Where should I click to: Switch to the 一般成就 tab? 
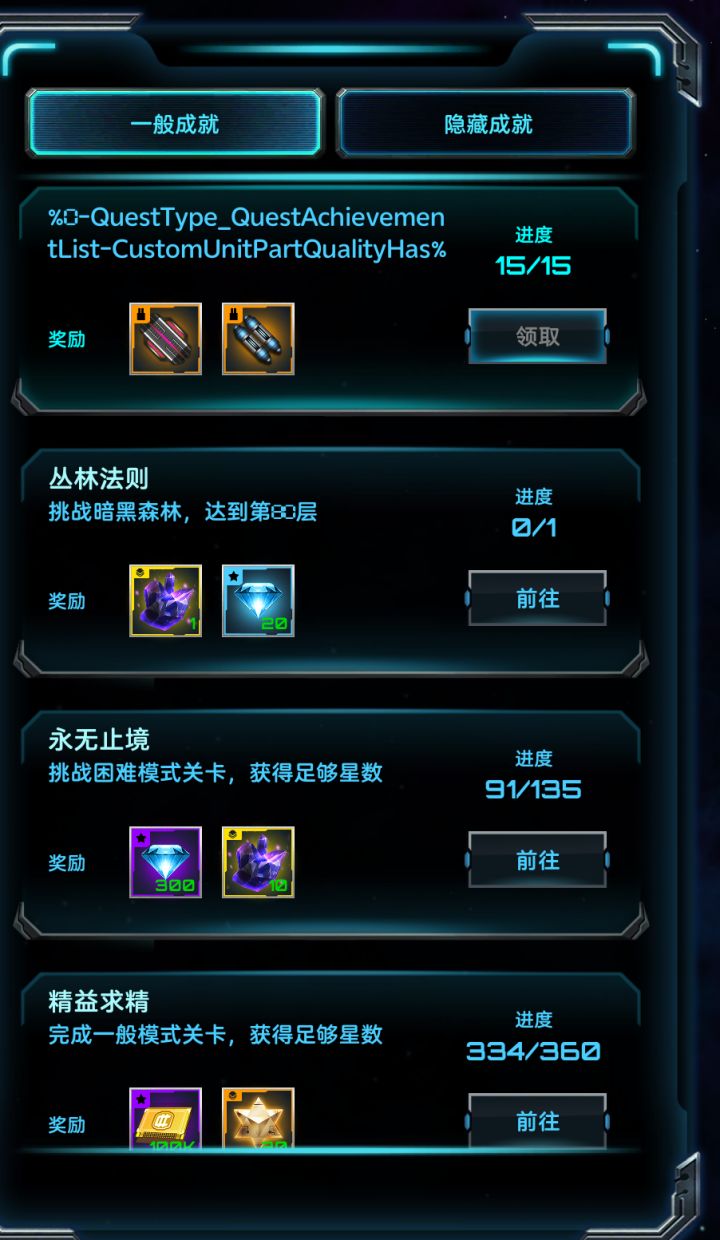[175, 123]
